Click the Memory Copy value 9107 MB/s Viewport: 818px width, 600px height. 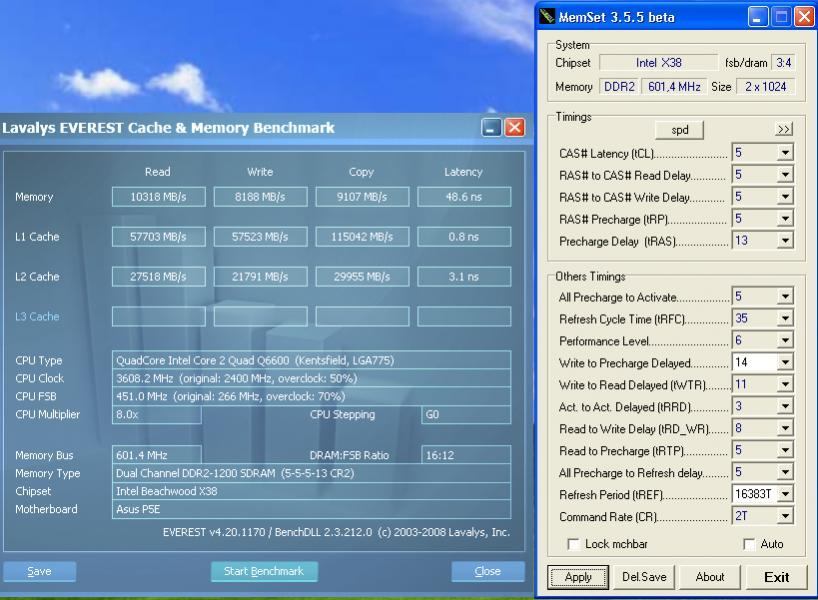click(362, 197)
